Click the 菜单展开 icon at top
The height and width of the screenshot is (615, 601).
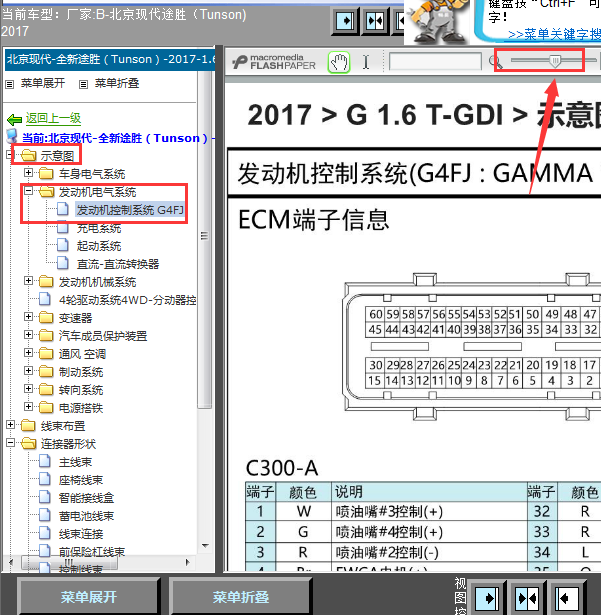click(9, 84)
